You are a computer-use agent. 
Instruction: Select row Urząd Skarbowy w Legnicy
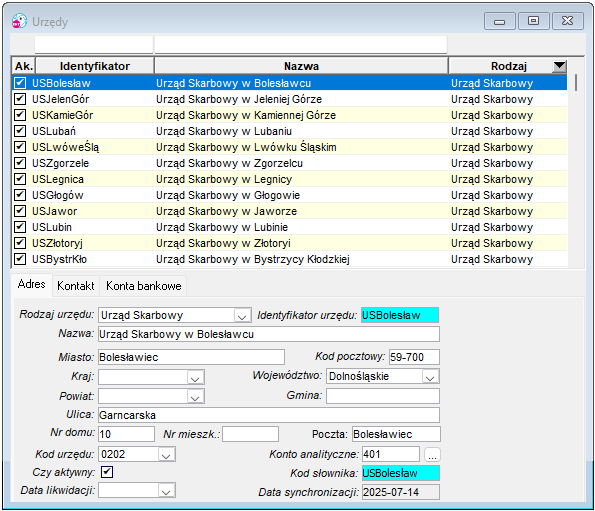[x=290, y=179]
